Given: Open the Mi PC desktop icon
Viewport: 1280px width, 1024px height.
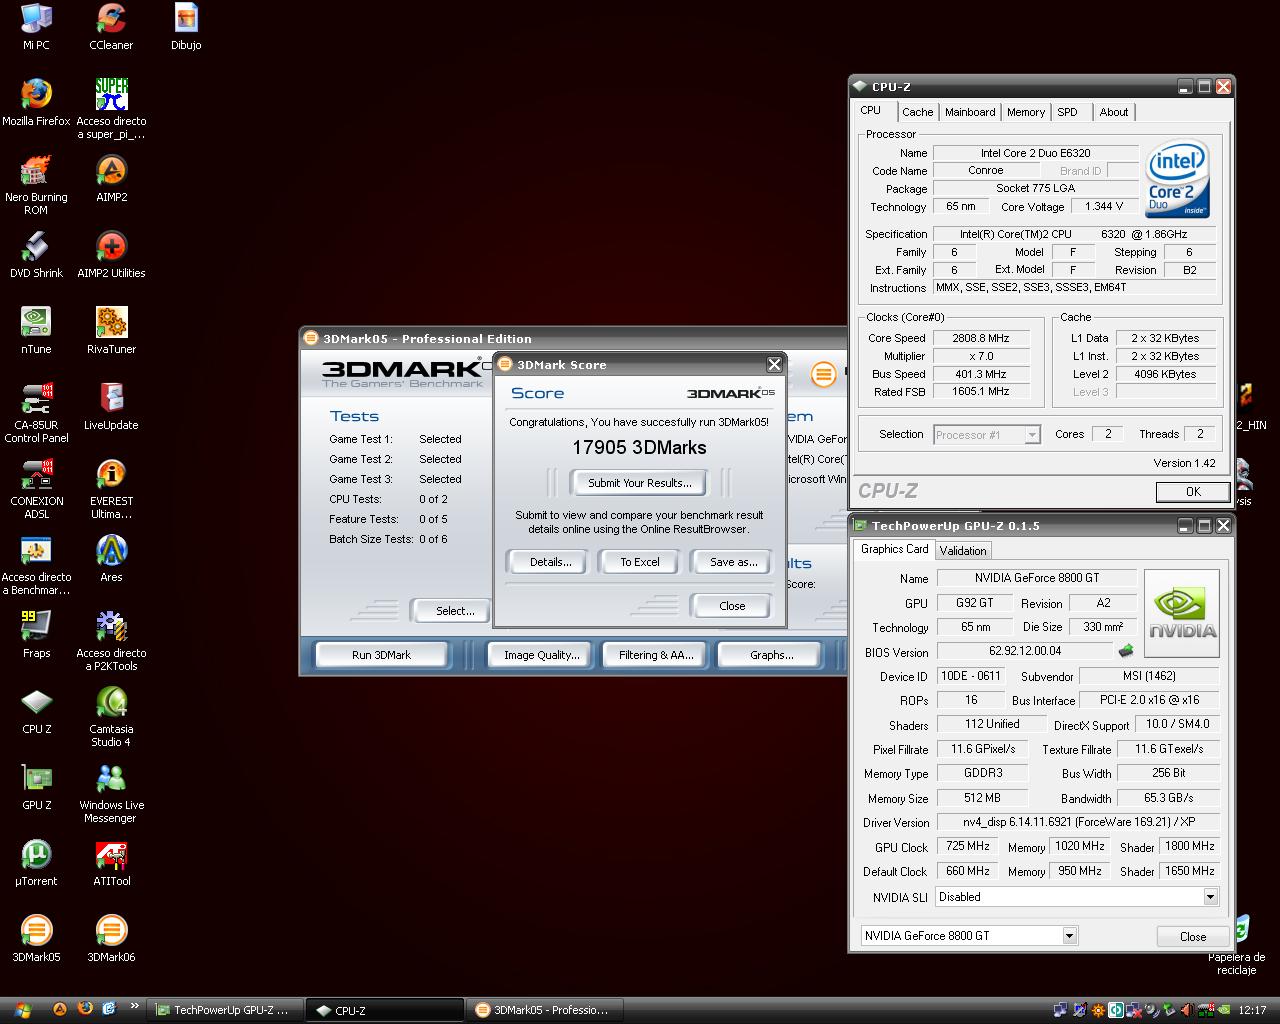Looking at the screenshot, I should pos(36,26).
